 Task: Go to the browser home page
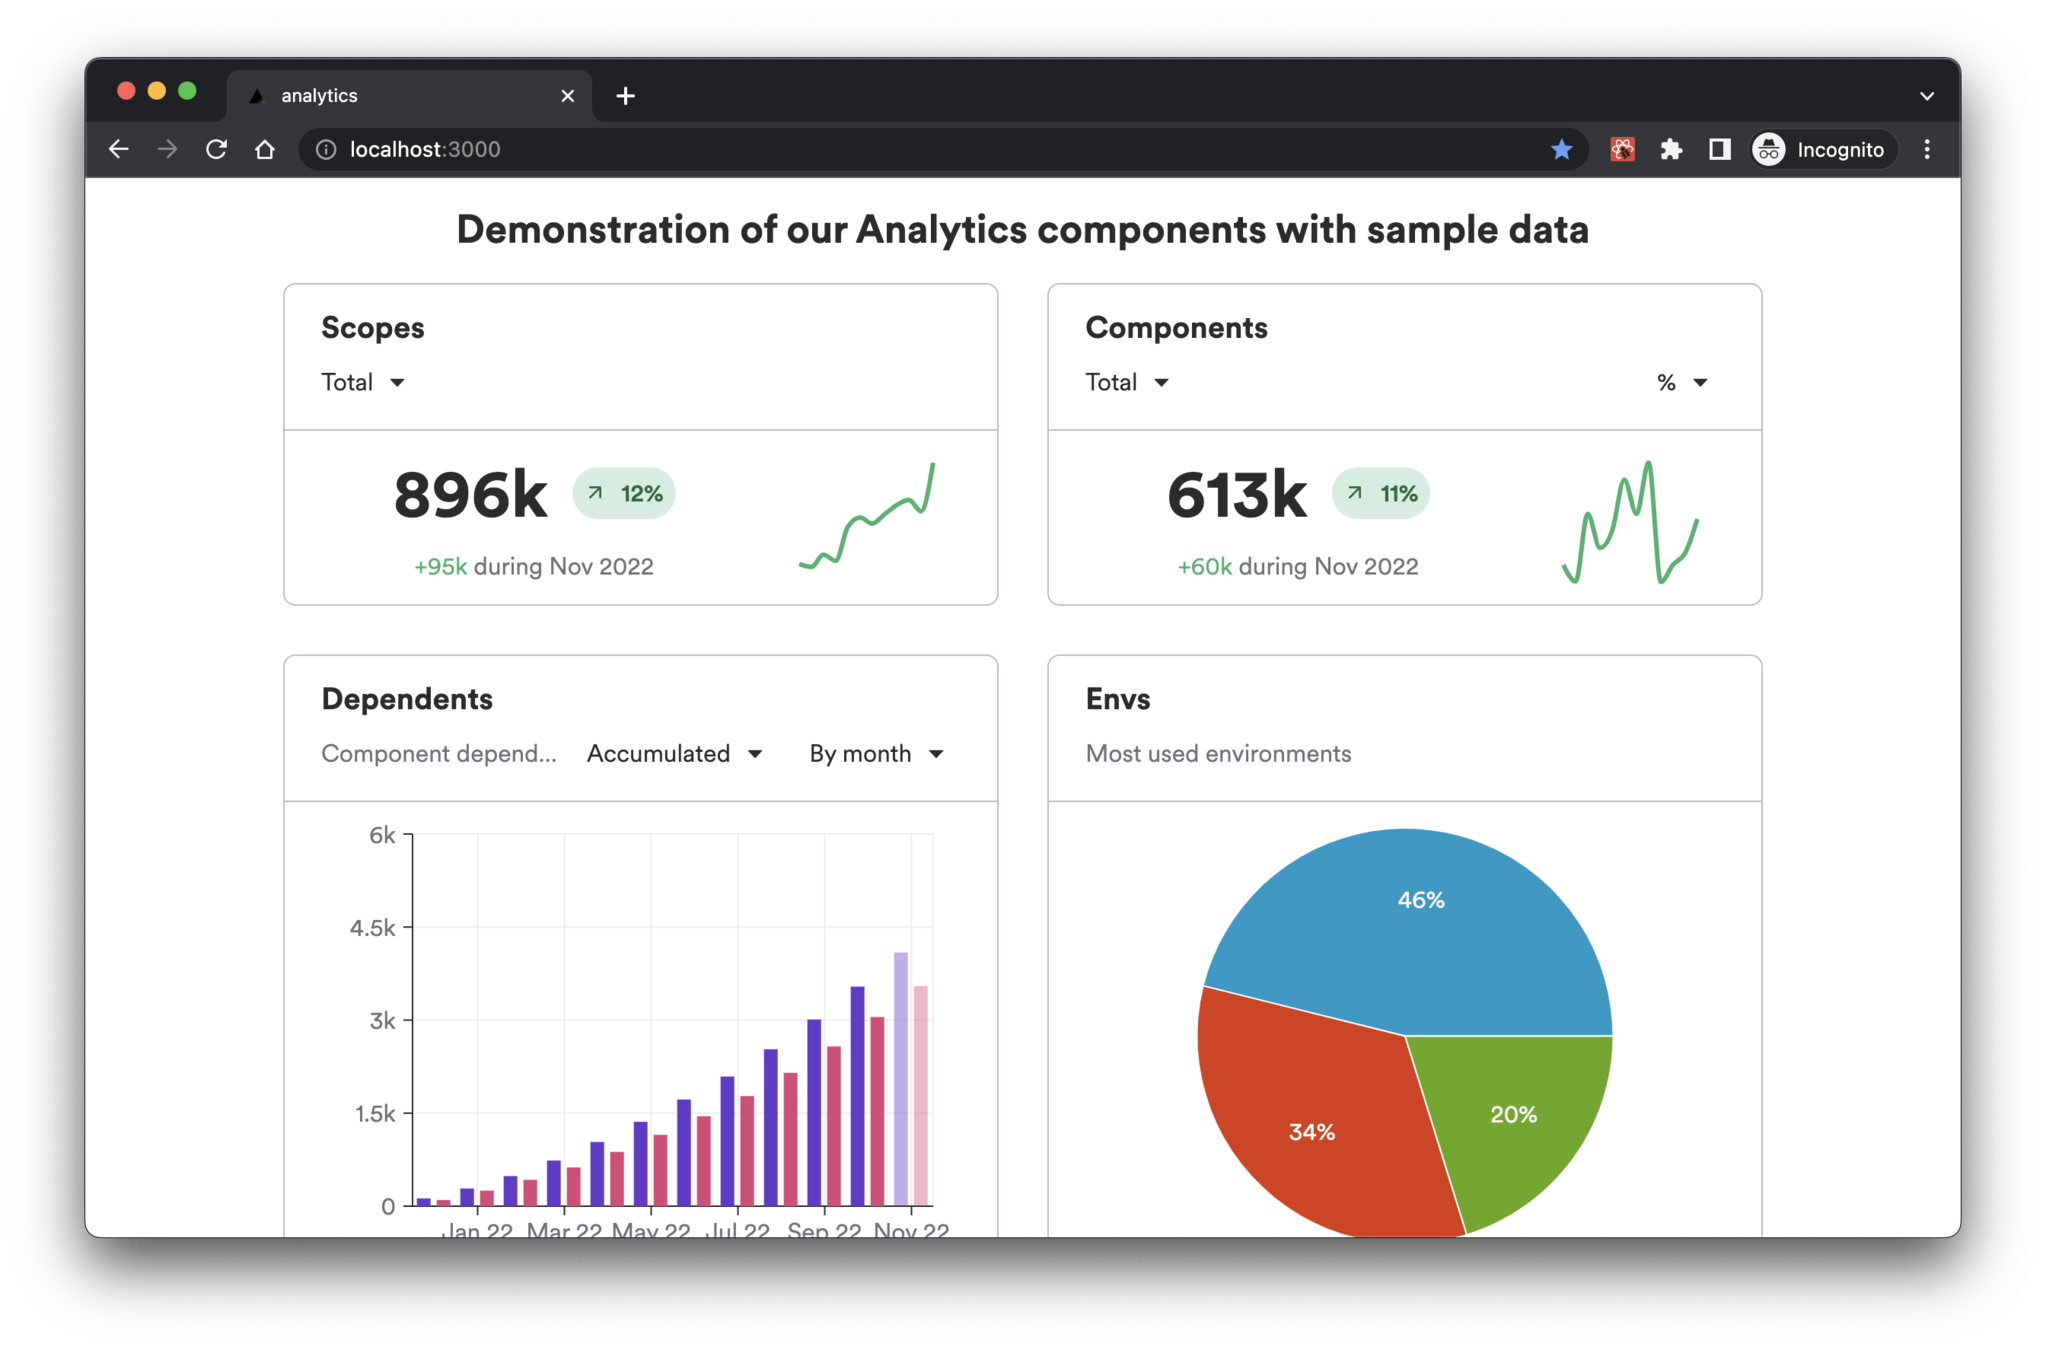[x=265, y=149]
